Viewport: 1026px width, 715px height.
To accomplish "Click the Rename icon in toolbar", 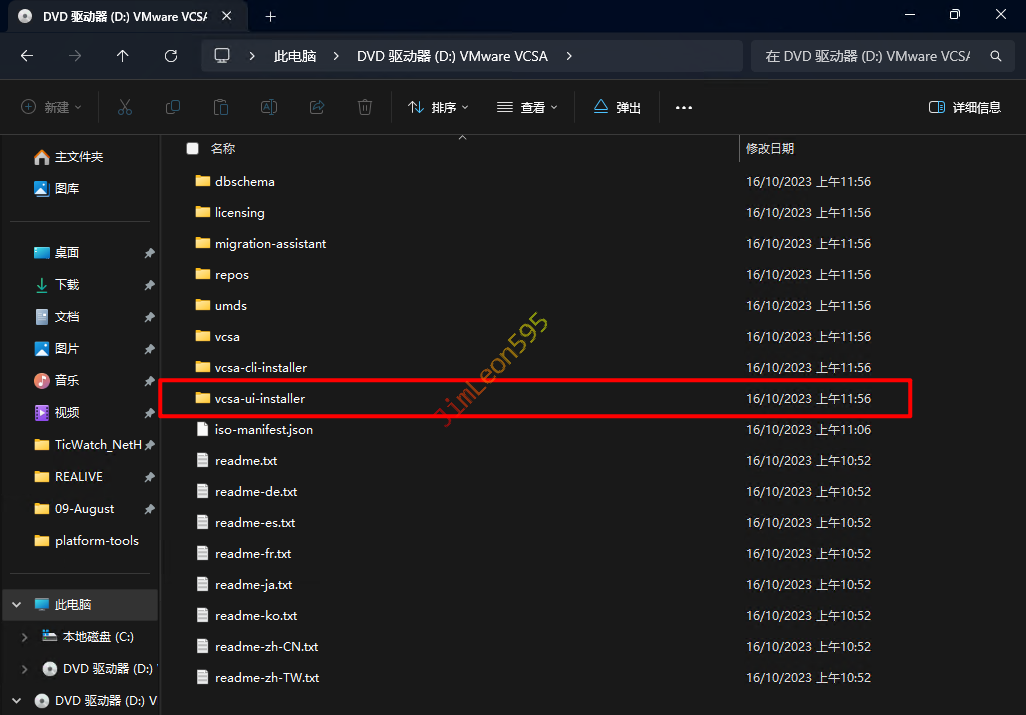I will [269, 107].
